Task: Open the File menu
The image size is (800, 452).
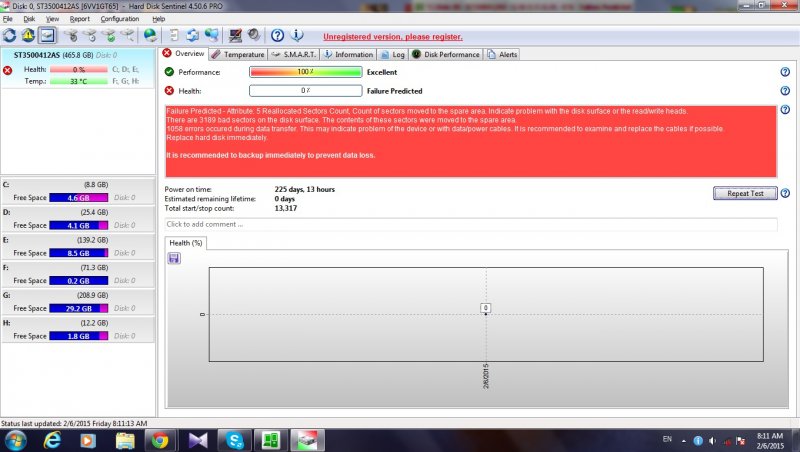Action: (8, 19)
